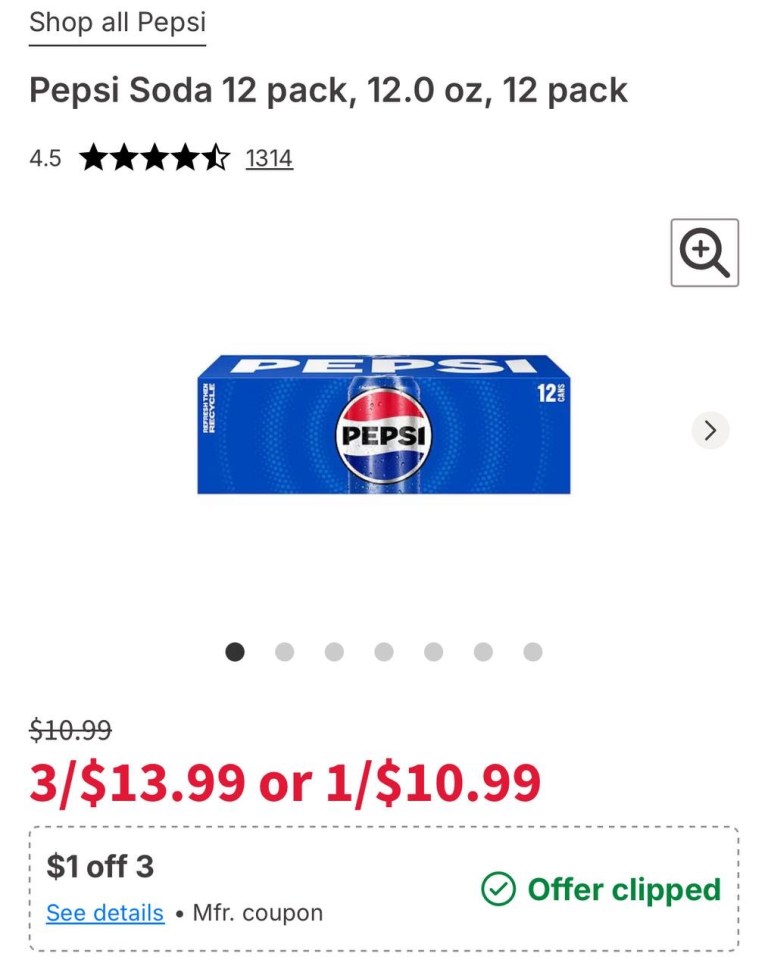Tap the Pepsi 12 pack product image
Image resolution: width=768 pixels, height=969 pixels.
point(384,425)
